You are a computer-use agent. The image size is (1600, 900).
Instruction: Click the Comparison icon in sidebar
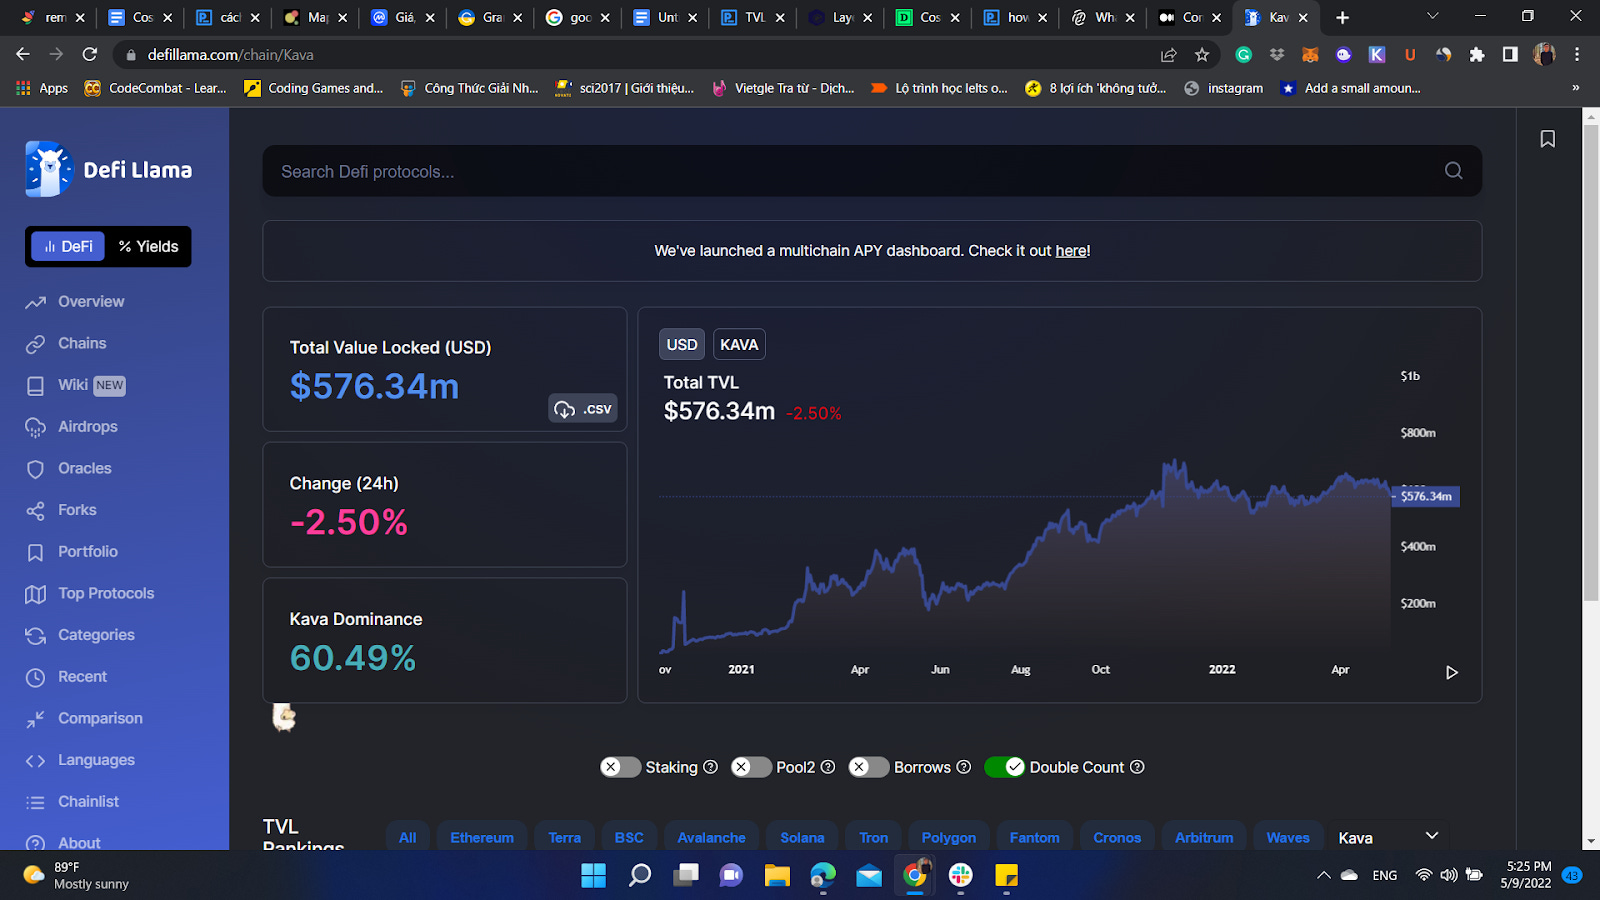coord(35,719)
